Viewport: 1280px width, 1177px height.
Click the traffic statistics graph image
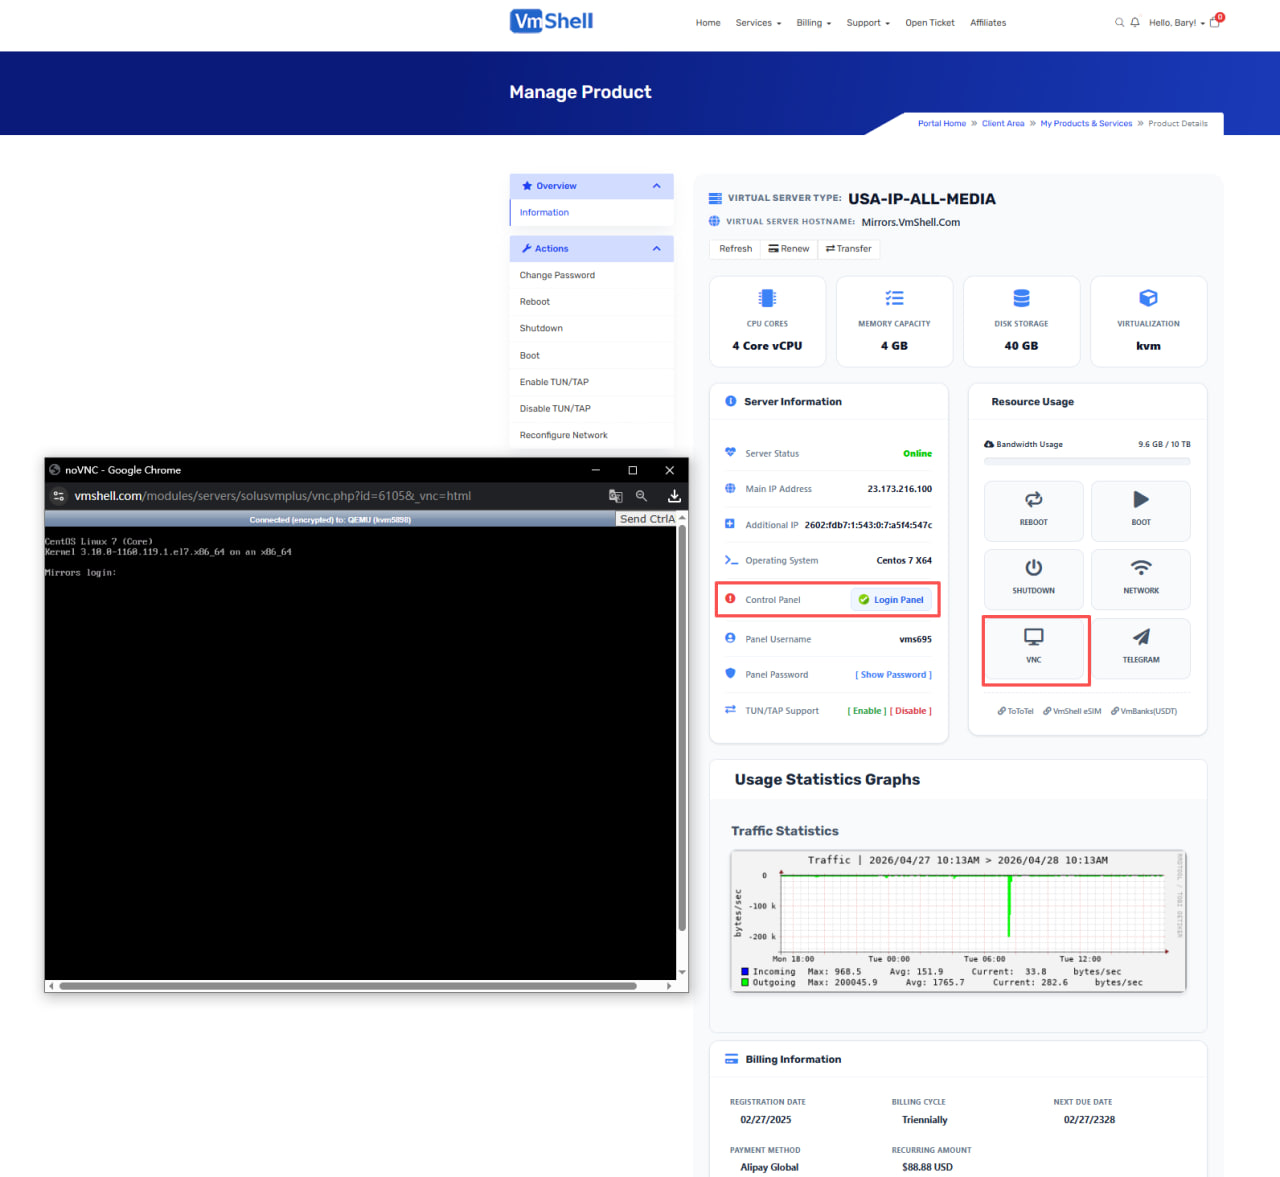coord(959,922)
